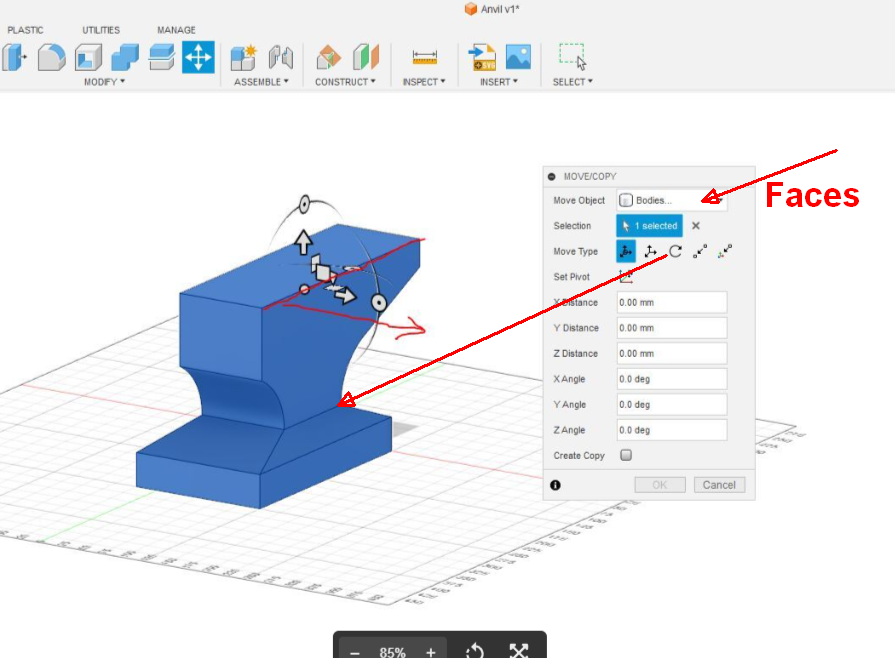
Task: Switch to the Utilities tab
Action: [101, 29]
